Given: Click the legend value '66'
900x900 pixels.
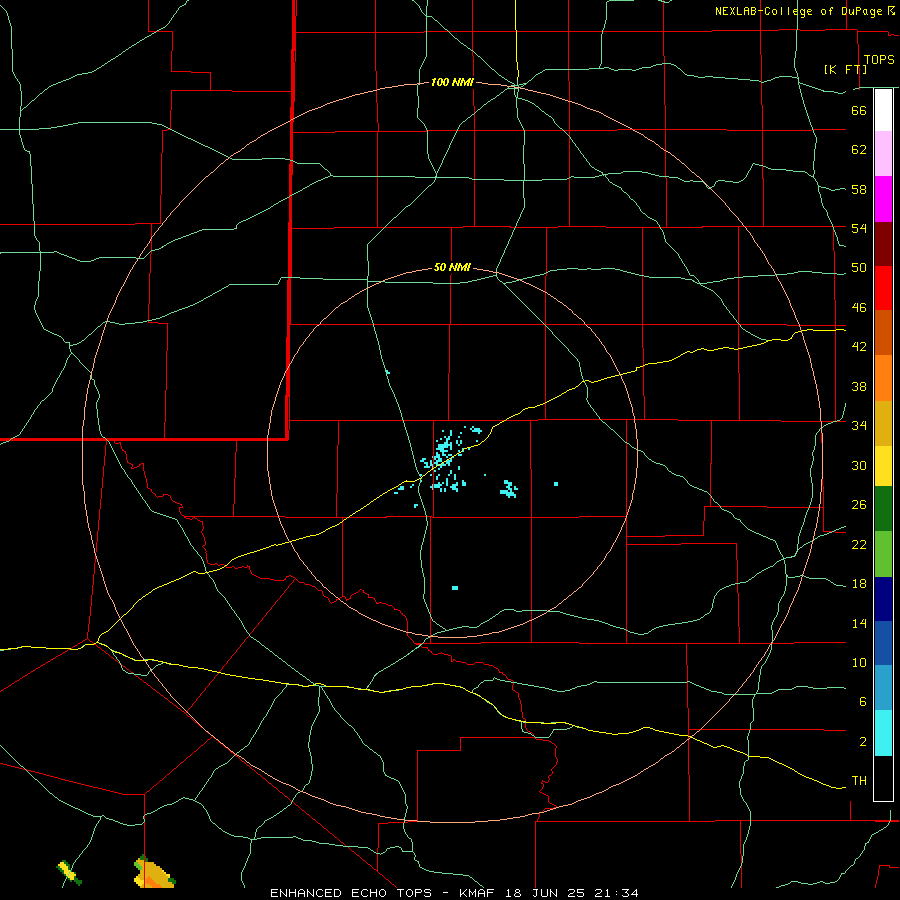Looking at the screenshot, I should coord(859,110).
